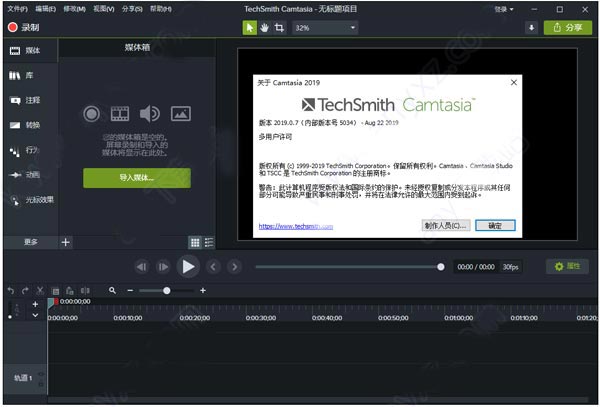
Task: Expand the 更多 More tools list
Action: coord(31,242)
